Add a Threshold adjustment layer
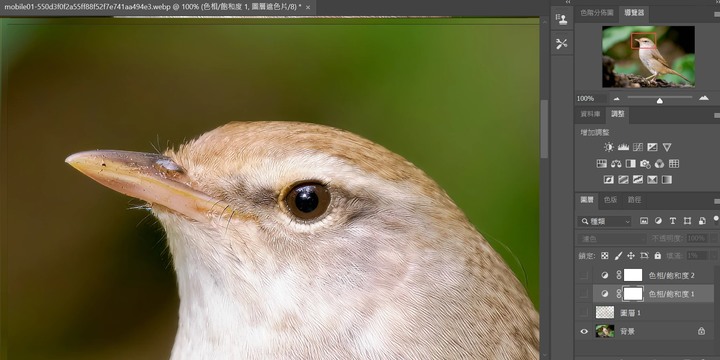 tap(638, 180)
